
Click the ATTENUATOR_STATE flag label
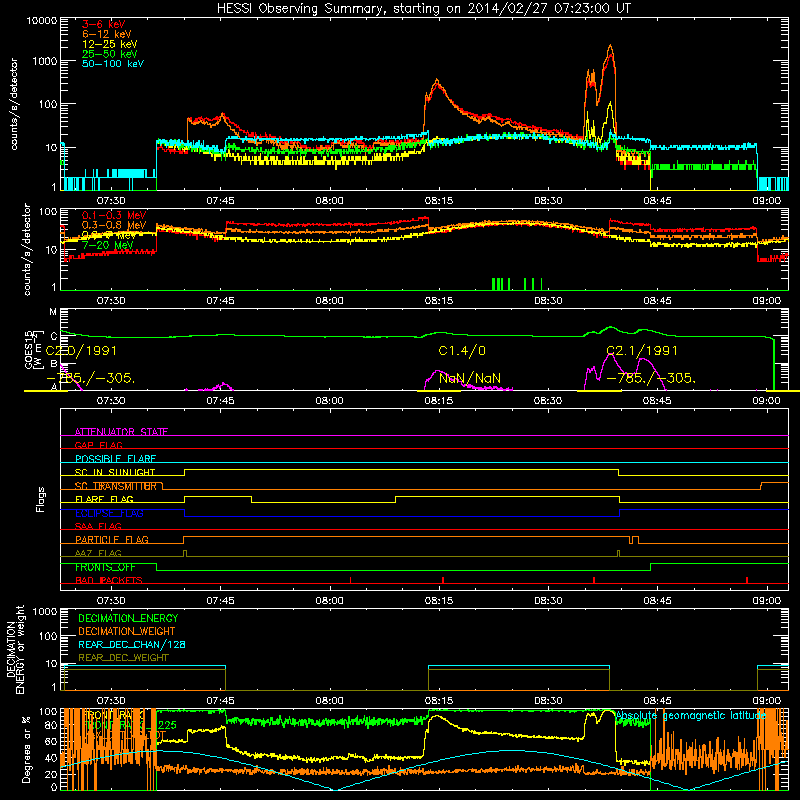[x=121, y=432]
